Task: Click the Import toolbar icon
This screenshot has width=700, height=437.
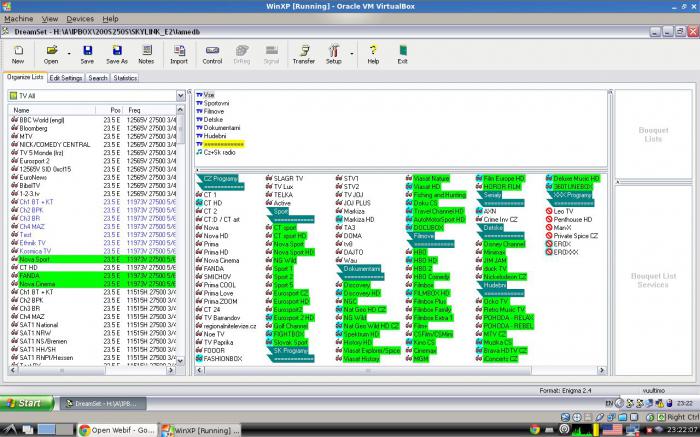Action: pyautogui.click(x=179, y=54)
